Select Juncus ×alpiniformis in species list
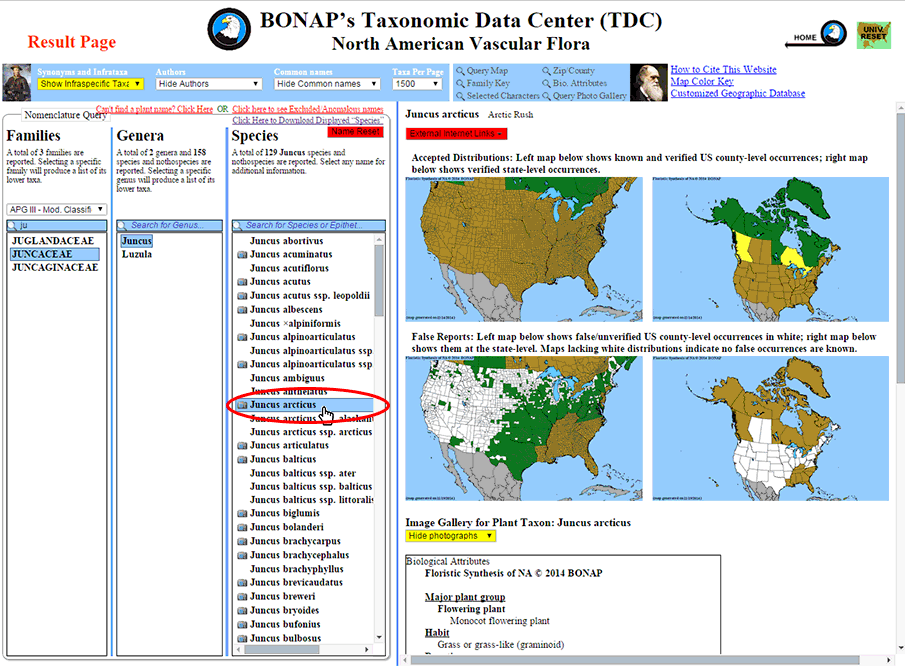Viewport: 905px width, 666px height. click(295, 324)
